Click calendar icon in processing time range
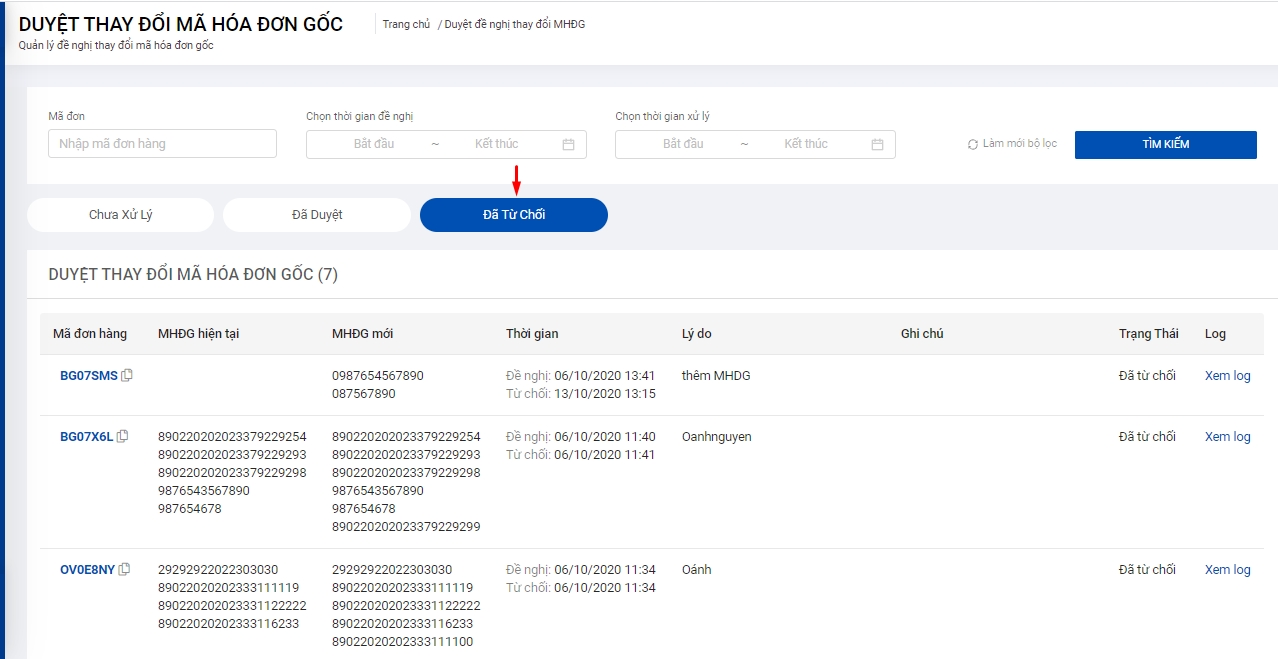The image size is (1278, 659). [x=877, y=144]
